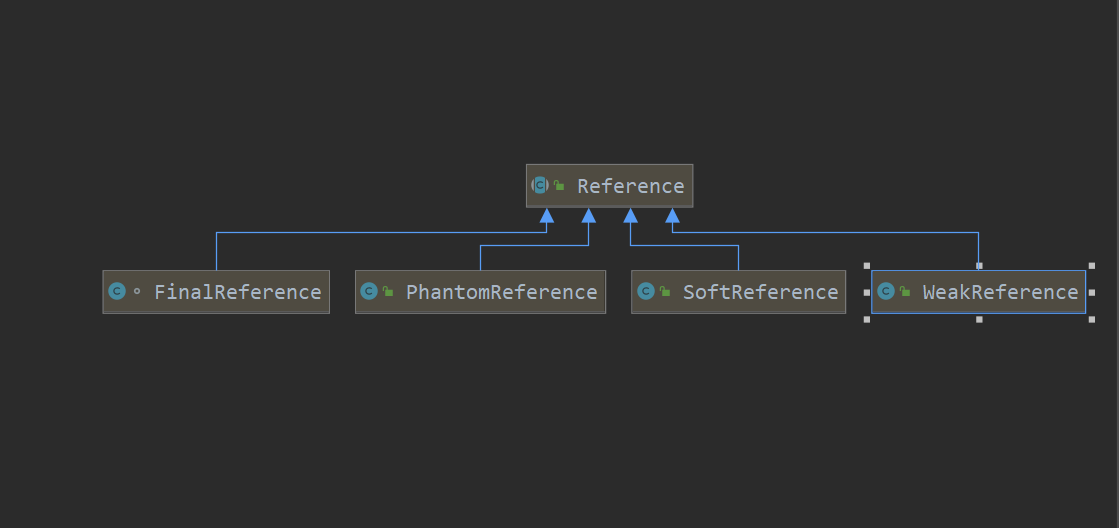Click the WeakReference class icon

pos(885,292)
